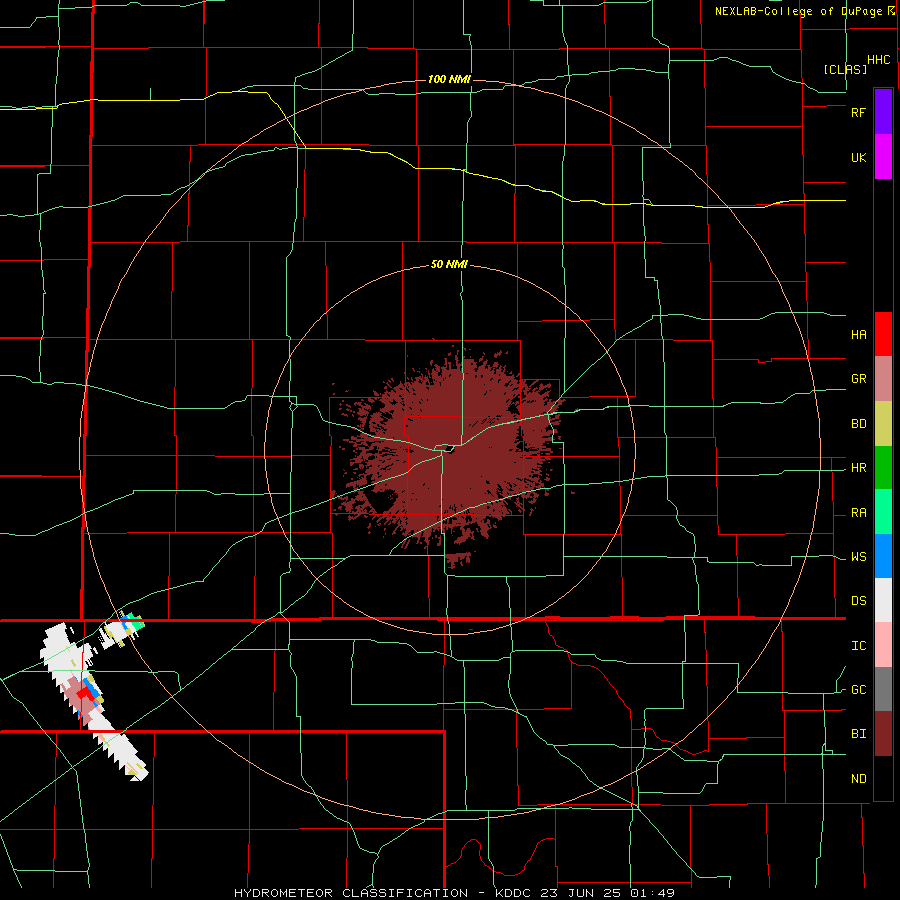Click the WS legend label
This screenshot has width=900, height=900.
tap(859, 557)
